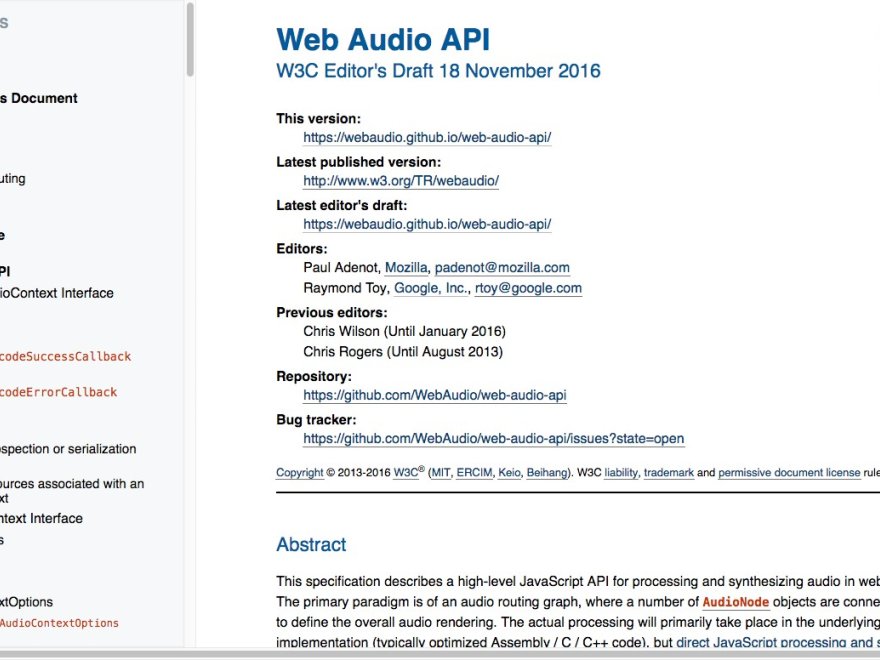The width and height of the screenshot is (880, 660).
Task: Open the GitHub repository link
Action: tap(434, 395)
